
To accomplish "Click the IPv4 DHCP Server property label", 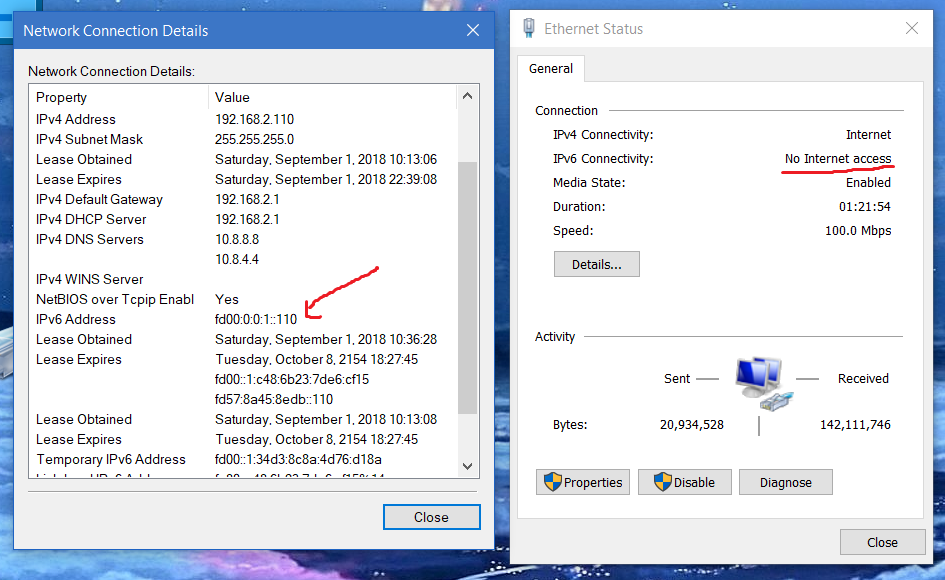I will point(91,219).
